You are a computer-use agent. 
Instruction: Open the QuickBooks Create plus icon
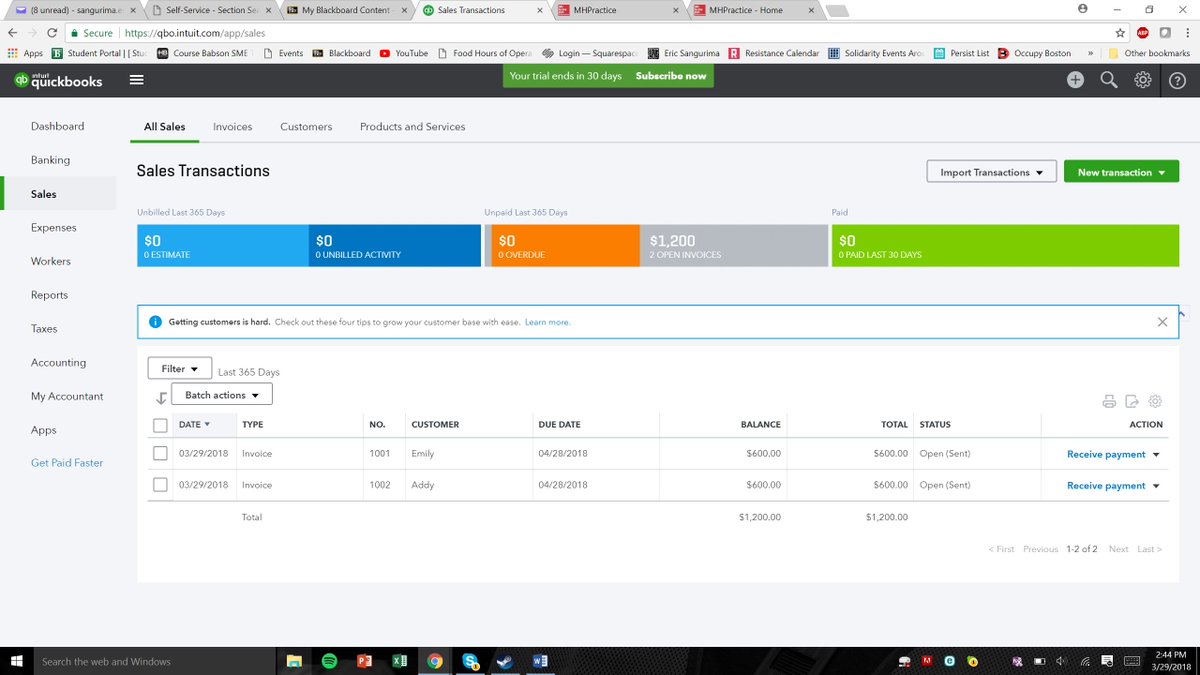pos(1075,80)
